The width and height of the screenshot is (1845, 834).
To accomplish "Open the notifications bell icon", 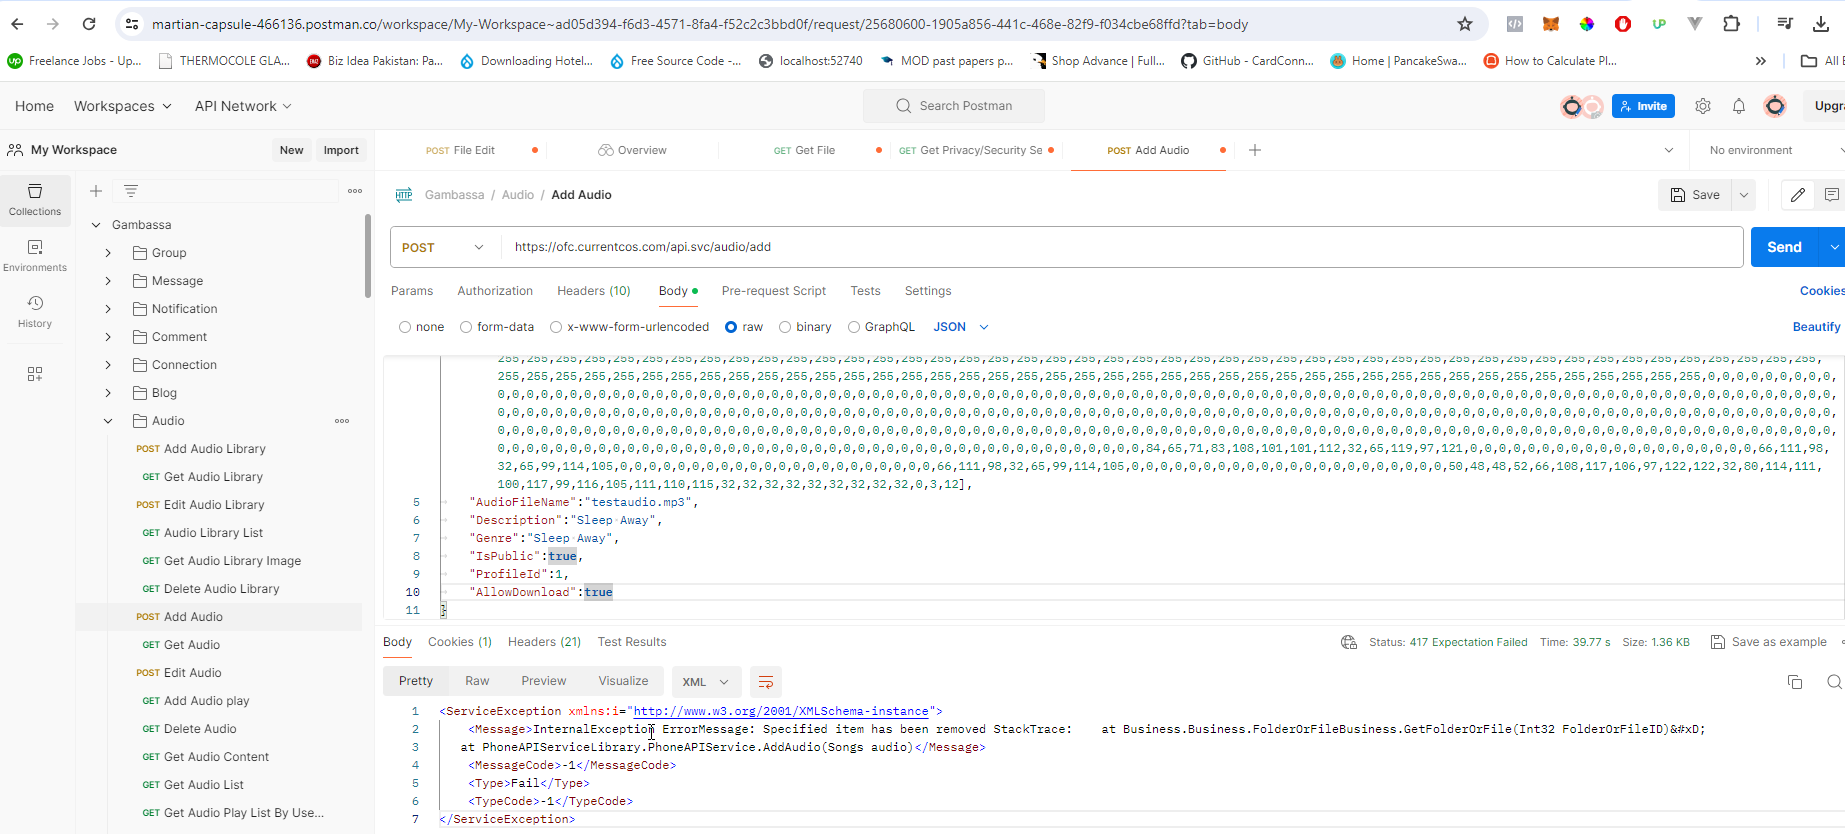I will click(x=1739, y=106).
